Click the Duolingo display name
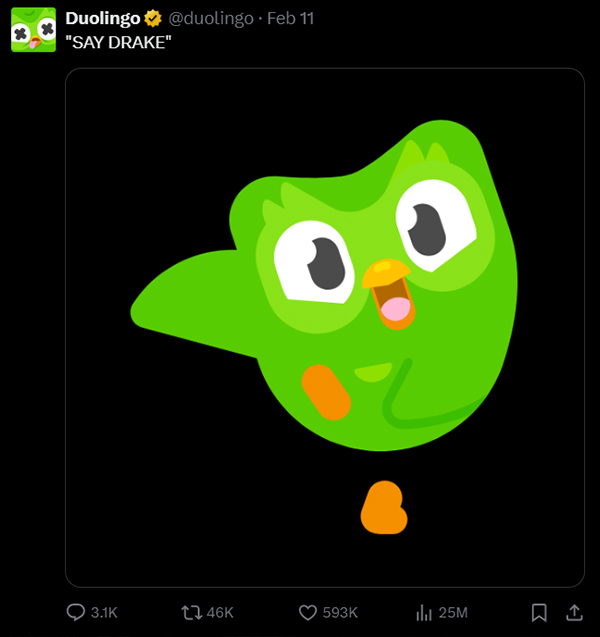600x637 pixels. coord(102,19)
